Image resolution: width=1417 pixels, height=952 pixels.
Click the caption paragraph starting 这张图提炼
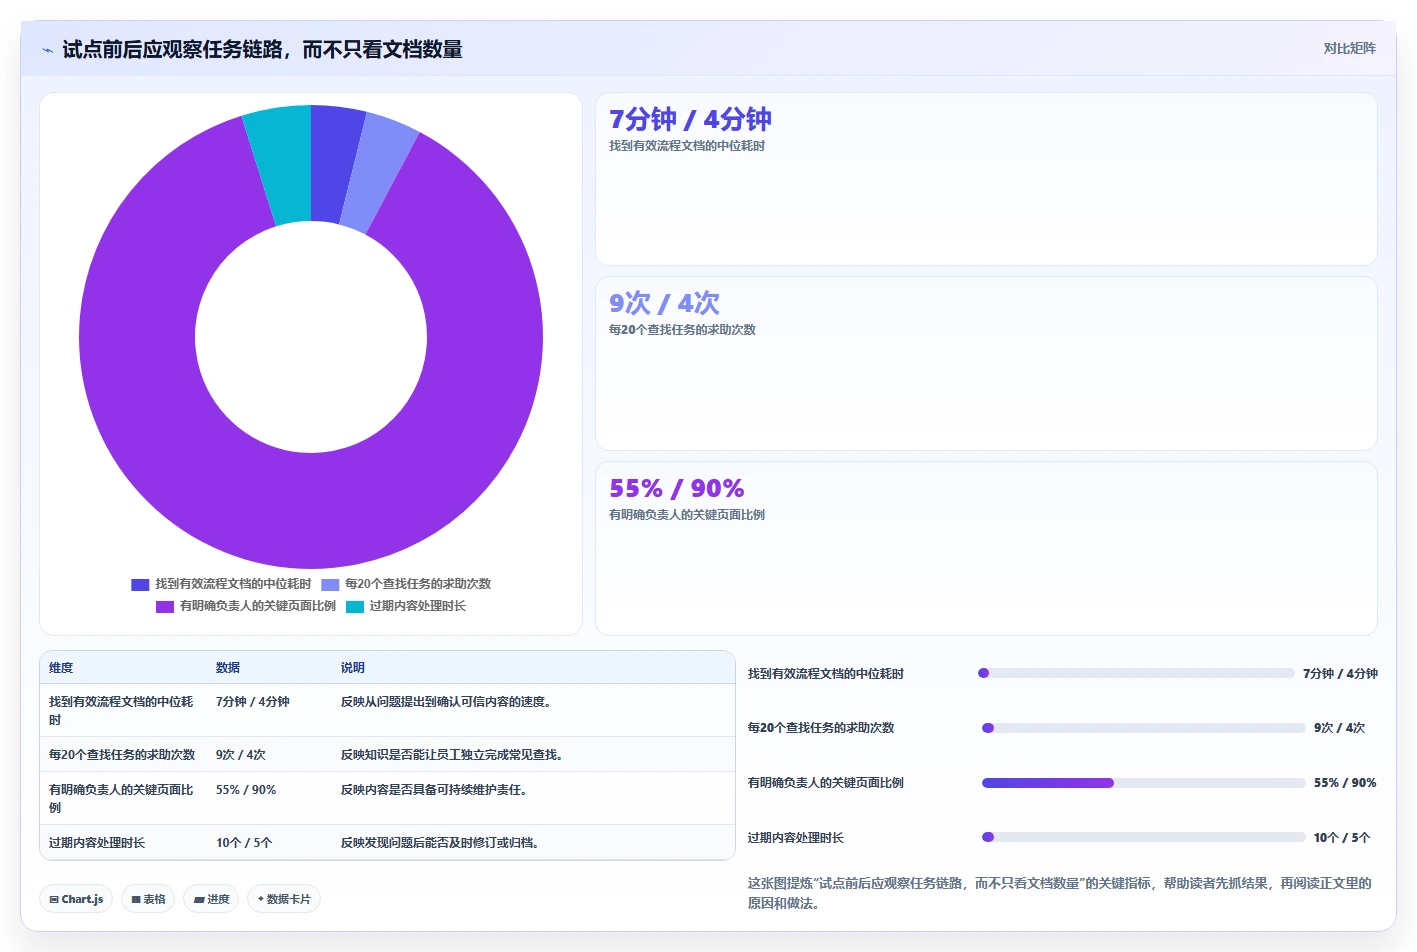pos(1060,893)
